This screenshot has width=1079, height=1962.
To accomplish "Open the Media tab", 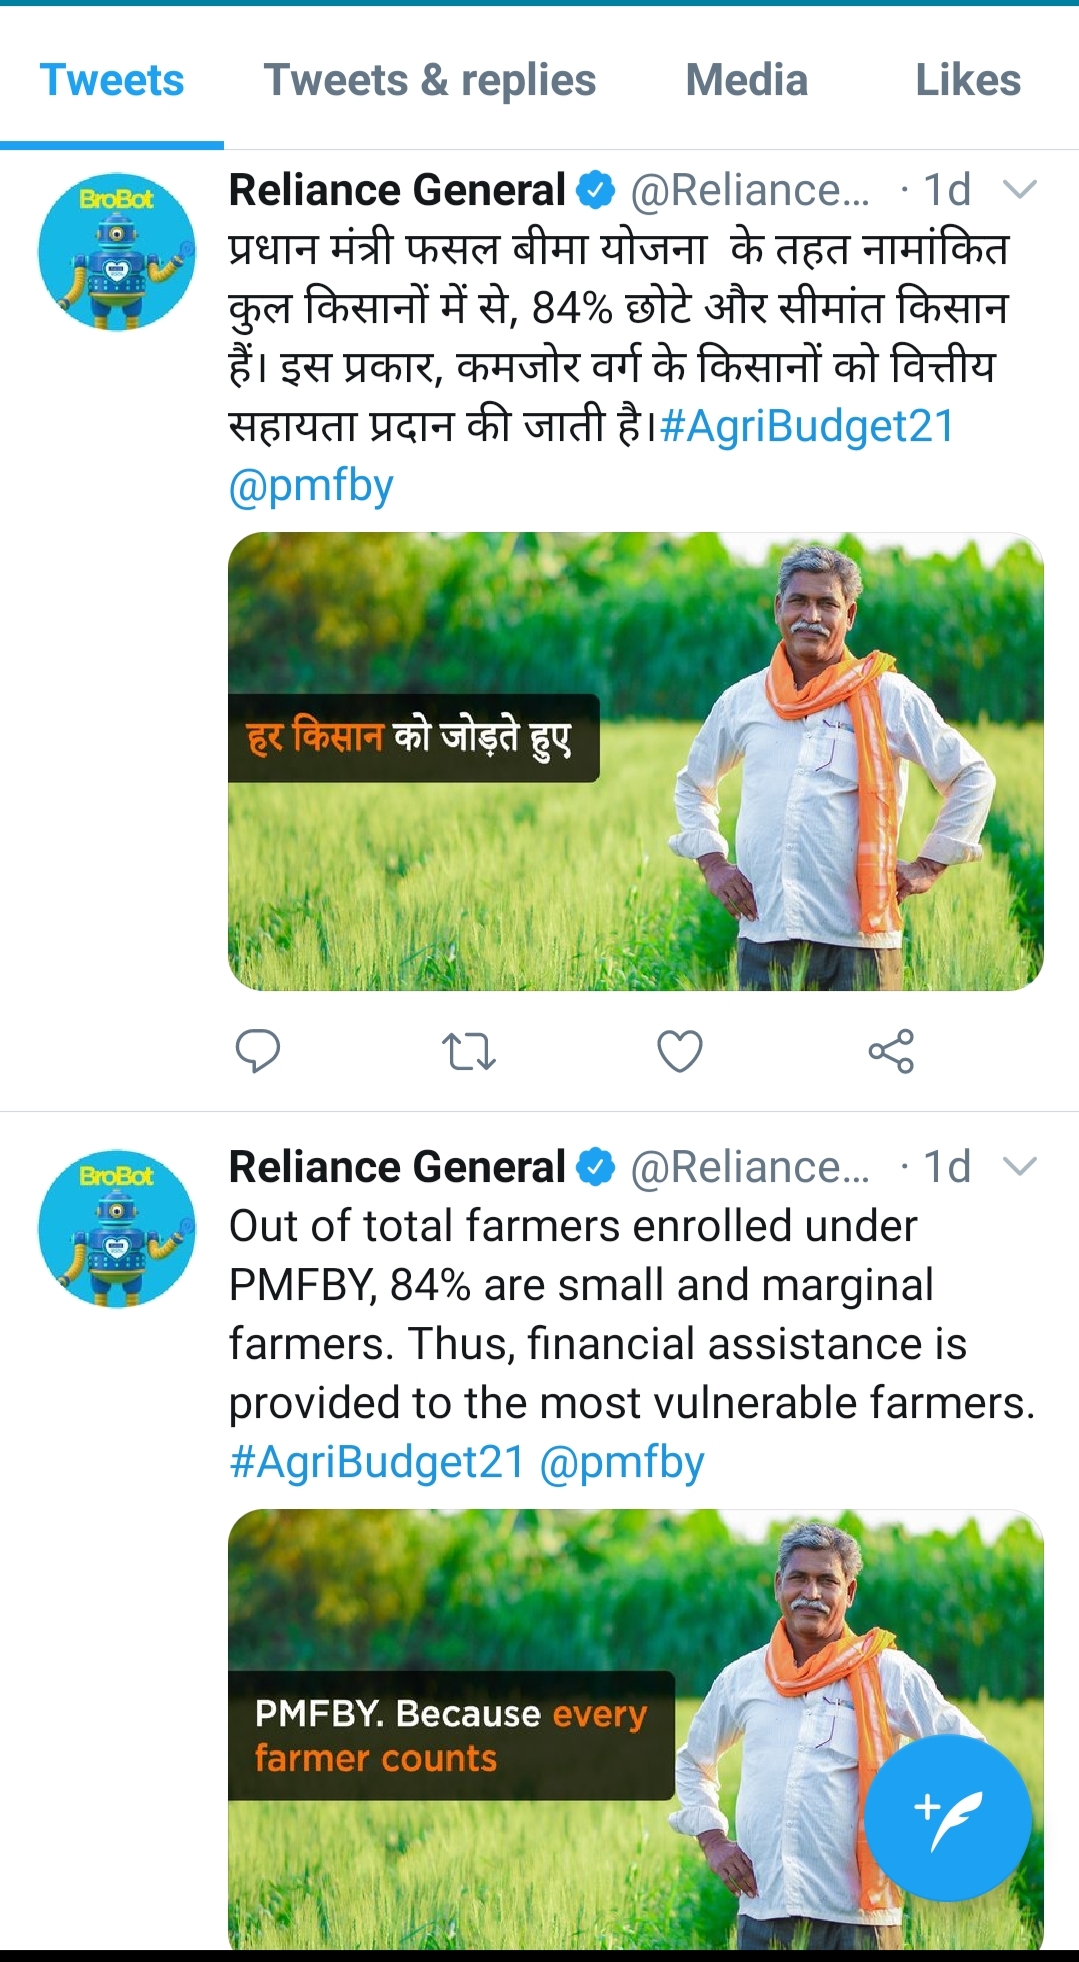I will coord(746,80).
